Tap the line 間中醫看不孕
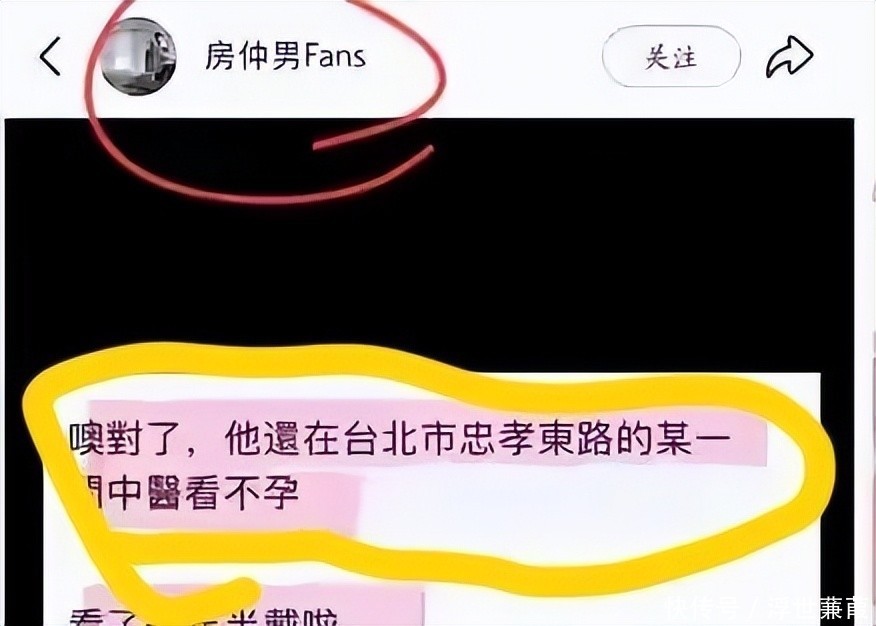Screen dimensions: 876x626 click(187, 492)
